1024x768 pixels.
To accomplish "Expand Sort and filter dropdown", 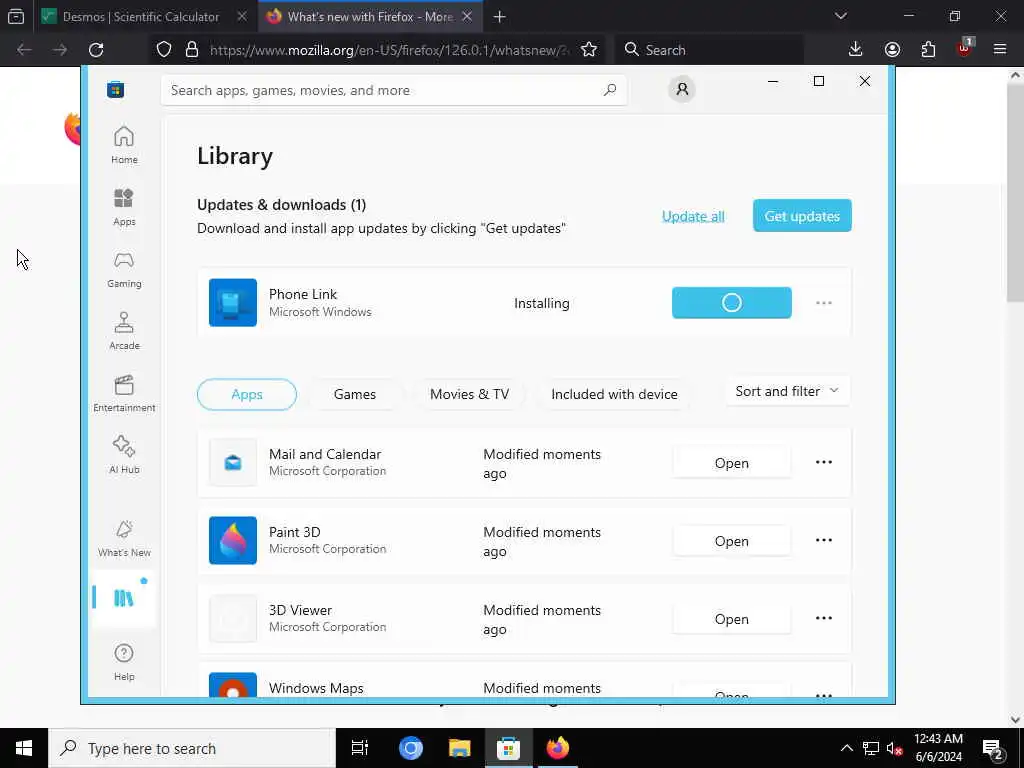I will tap(787, 391).
